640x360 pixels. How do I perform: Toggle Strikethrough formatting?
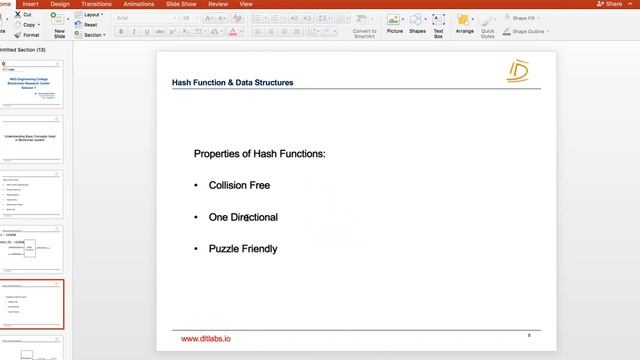click(x=160, y=31)
